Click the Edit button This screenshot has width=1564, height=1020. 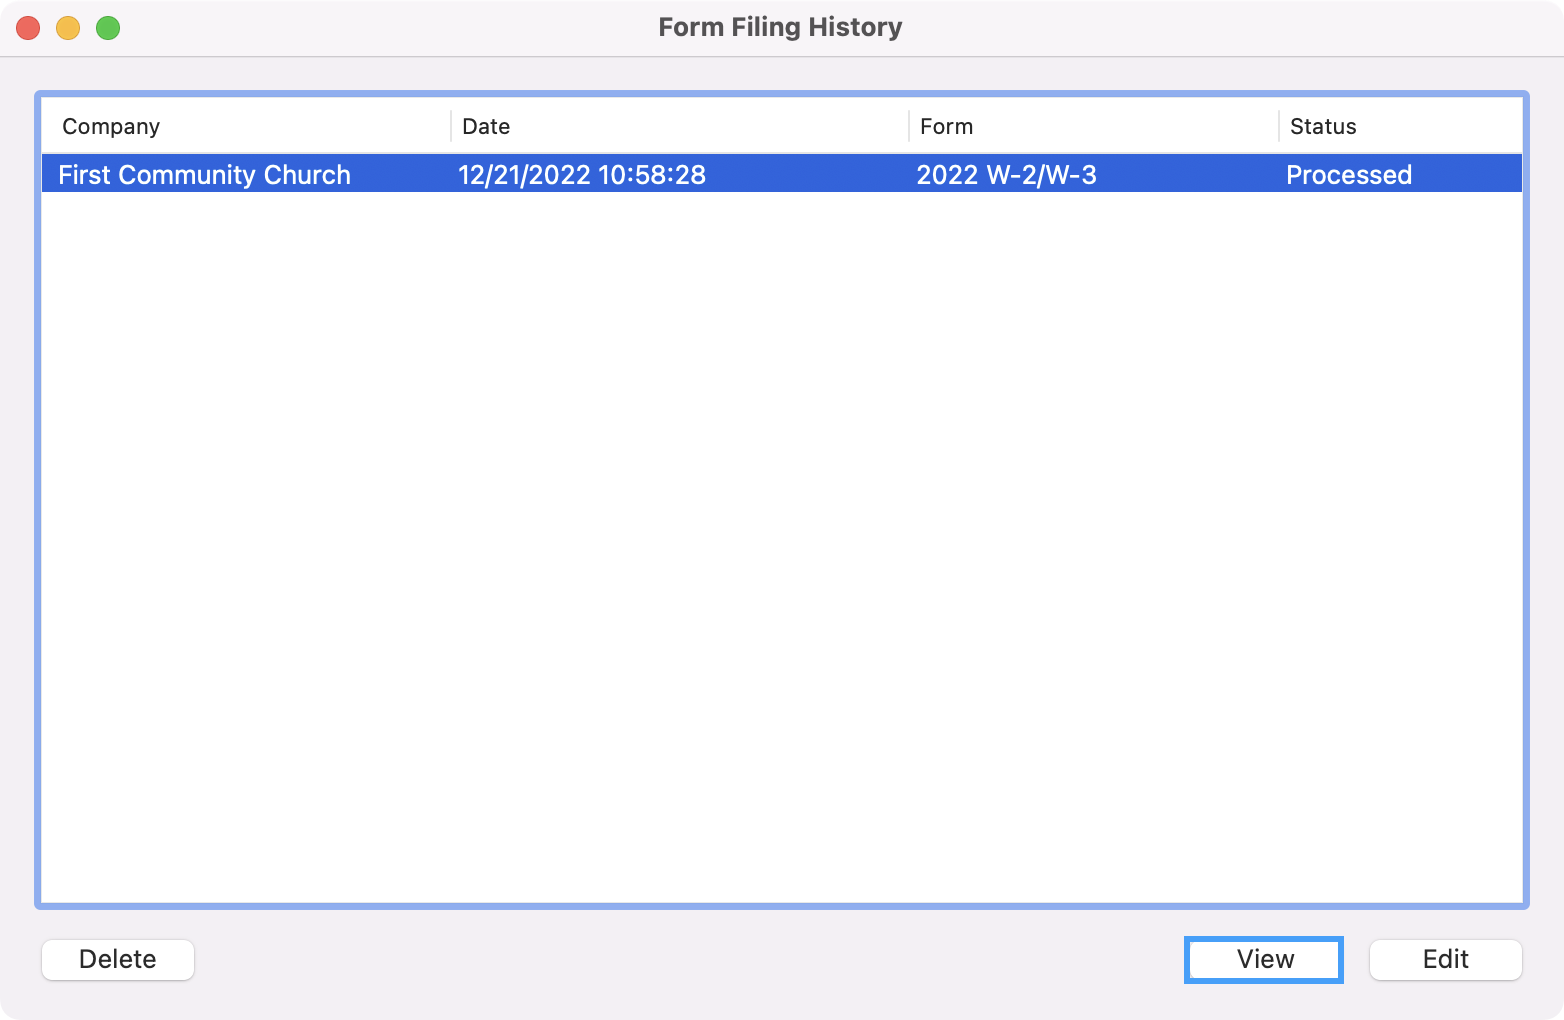pyautogui.click(x=1445, y=959)
